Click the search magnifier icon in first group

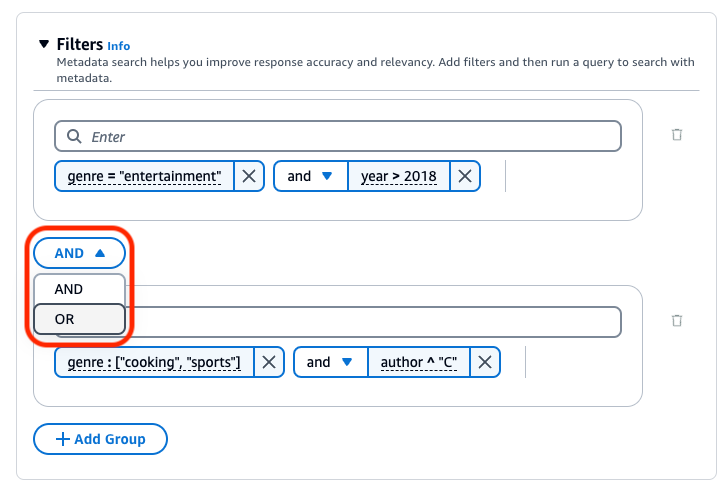coord(74,136)
